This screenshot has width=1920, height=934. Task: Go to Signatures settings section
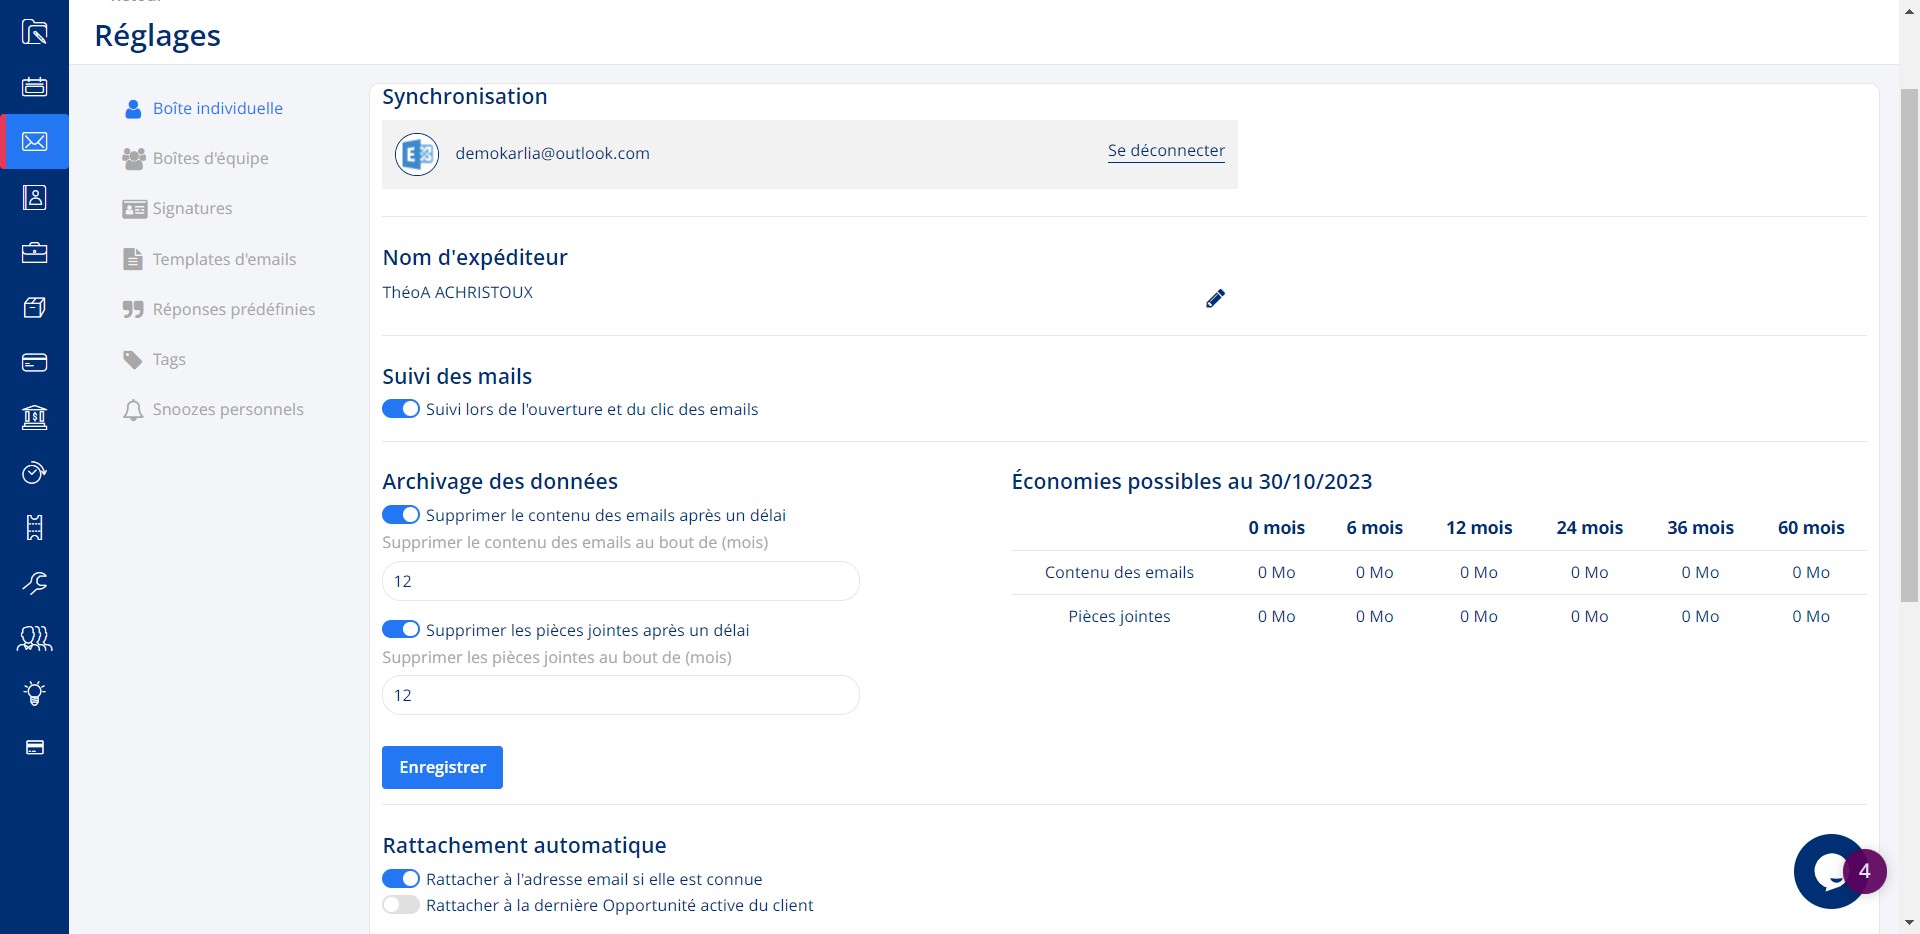point(192,208)
